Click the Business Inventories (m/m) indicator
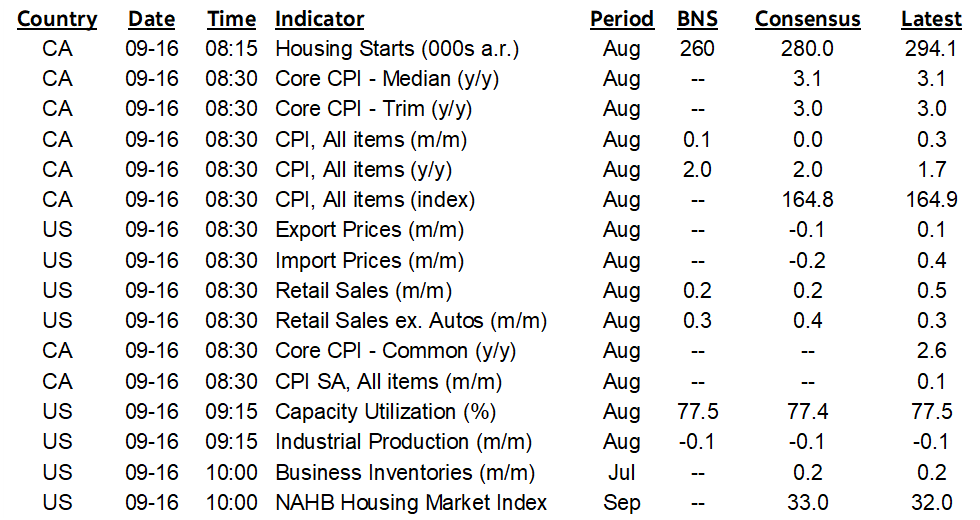 [405, 472]
